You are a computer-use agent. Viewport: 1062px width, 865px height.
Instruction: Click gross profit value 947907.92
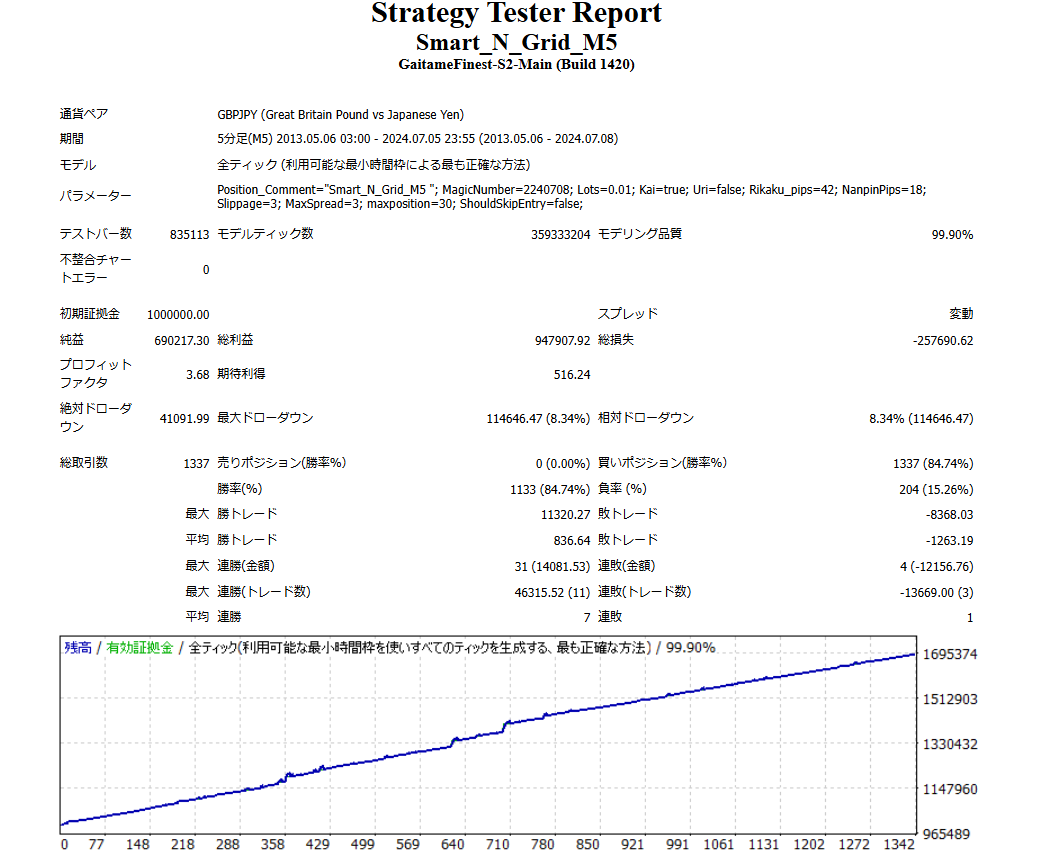[x=562, y=341]
